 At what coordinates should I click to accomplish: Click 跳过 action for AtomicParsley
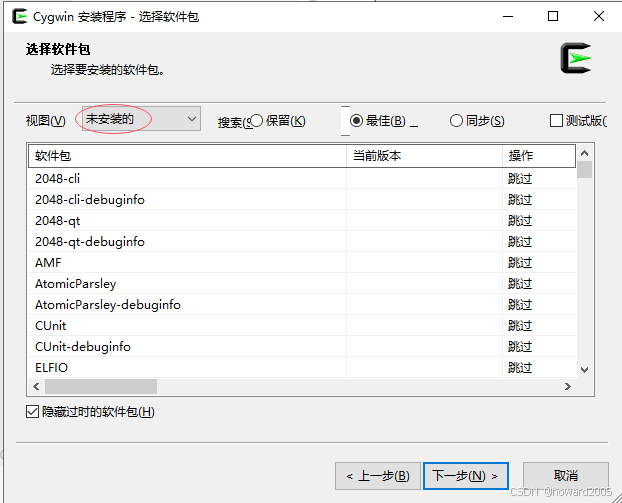(520, 284)
